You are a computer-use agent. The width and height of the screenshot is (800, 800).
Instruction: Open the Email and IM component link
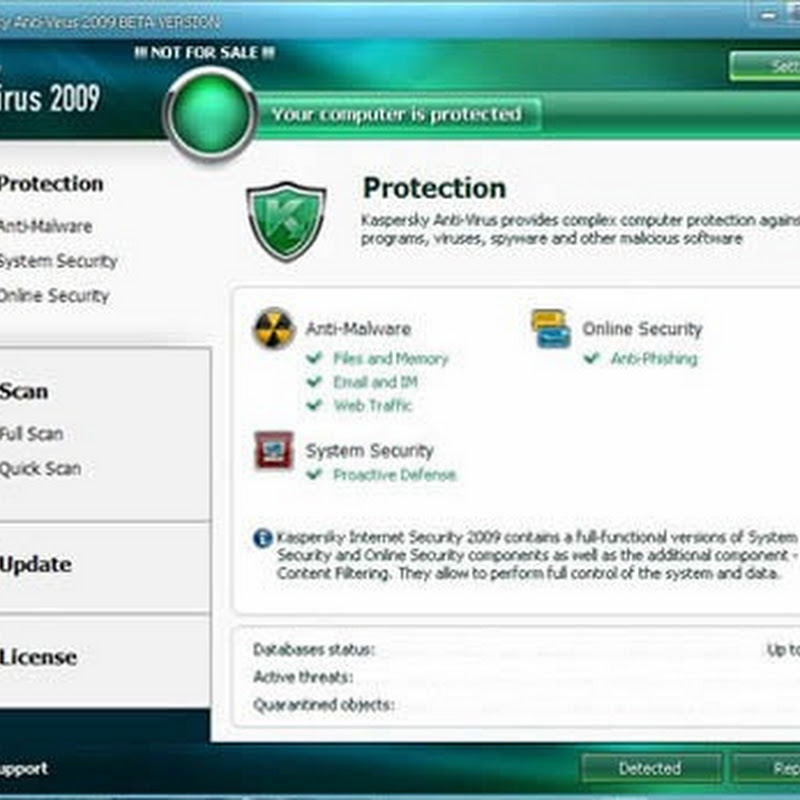[376, 382]
